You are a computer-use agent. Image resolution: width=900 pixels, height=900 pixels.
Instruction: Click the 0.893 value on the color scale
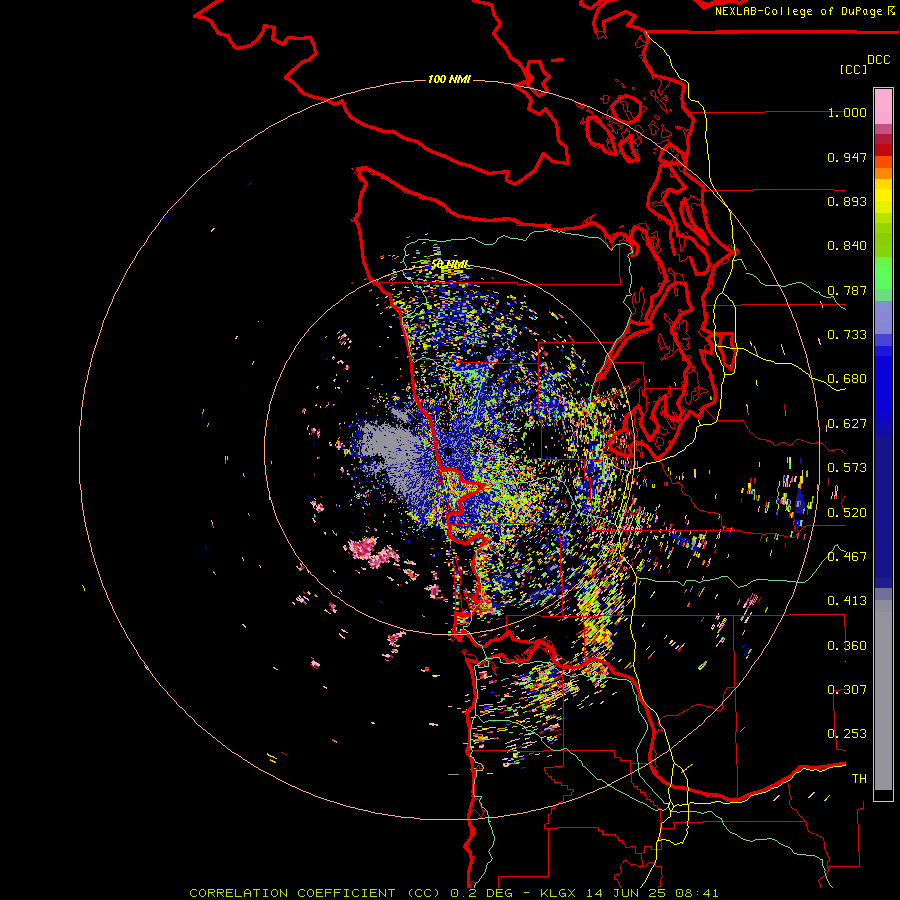click(x=847, y=201)
